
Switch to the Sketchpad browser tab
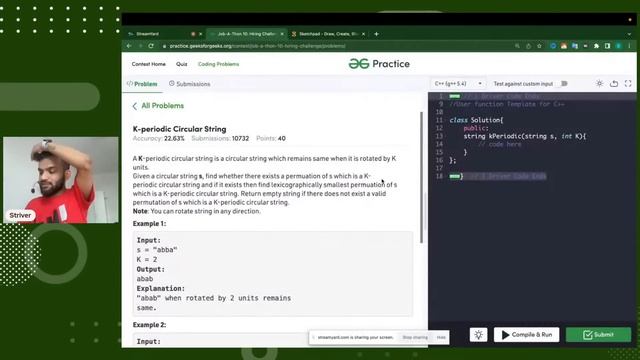(x=329, y=34)
